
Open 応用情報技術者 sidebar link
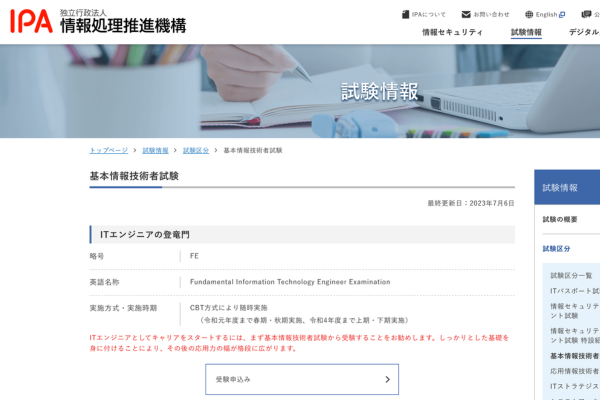click(575, 371)
